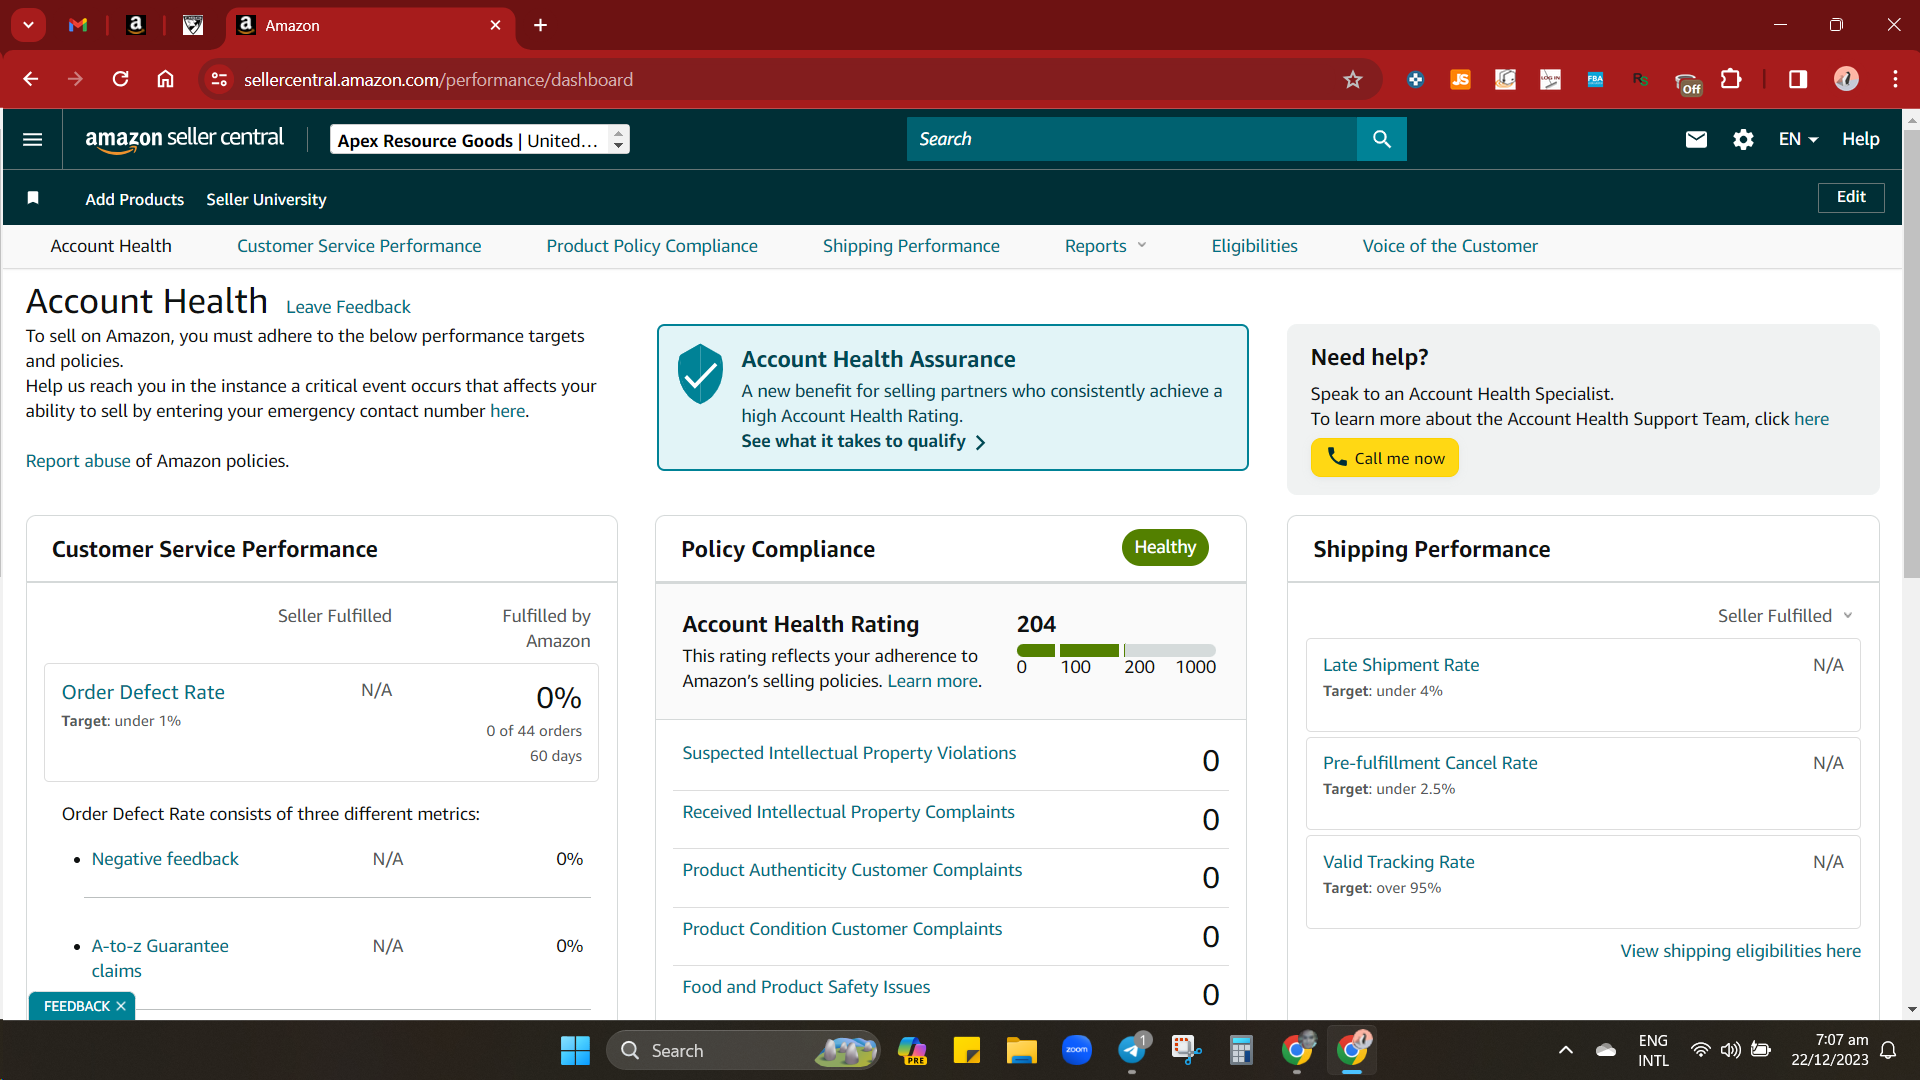Viewport: 1920px width, 1080px height.
Task: Click View shipping eligibilities here
Action: 1740,951
